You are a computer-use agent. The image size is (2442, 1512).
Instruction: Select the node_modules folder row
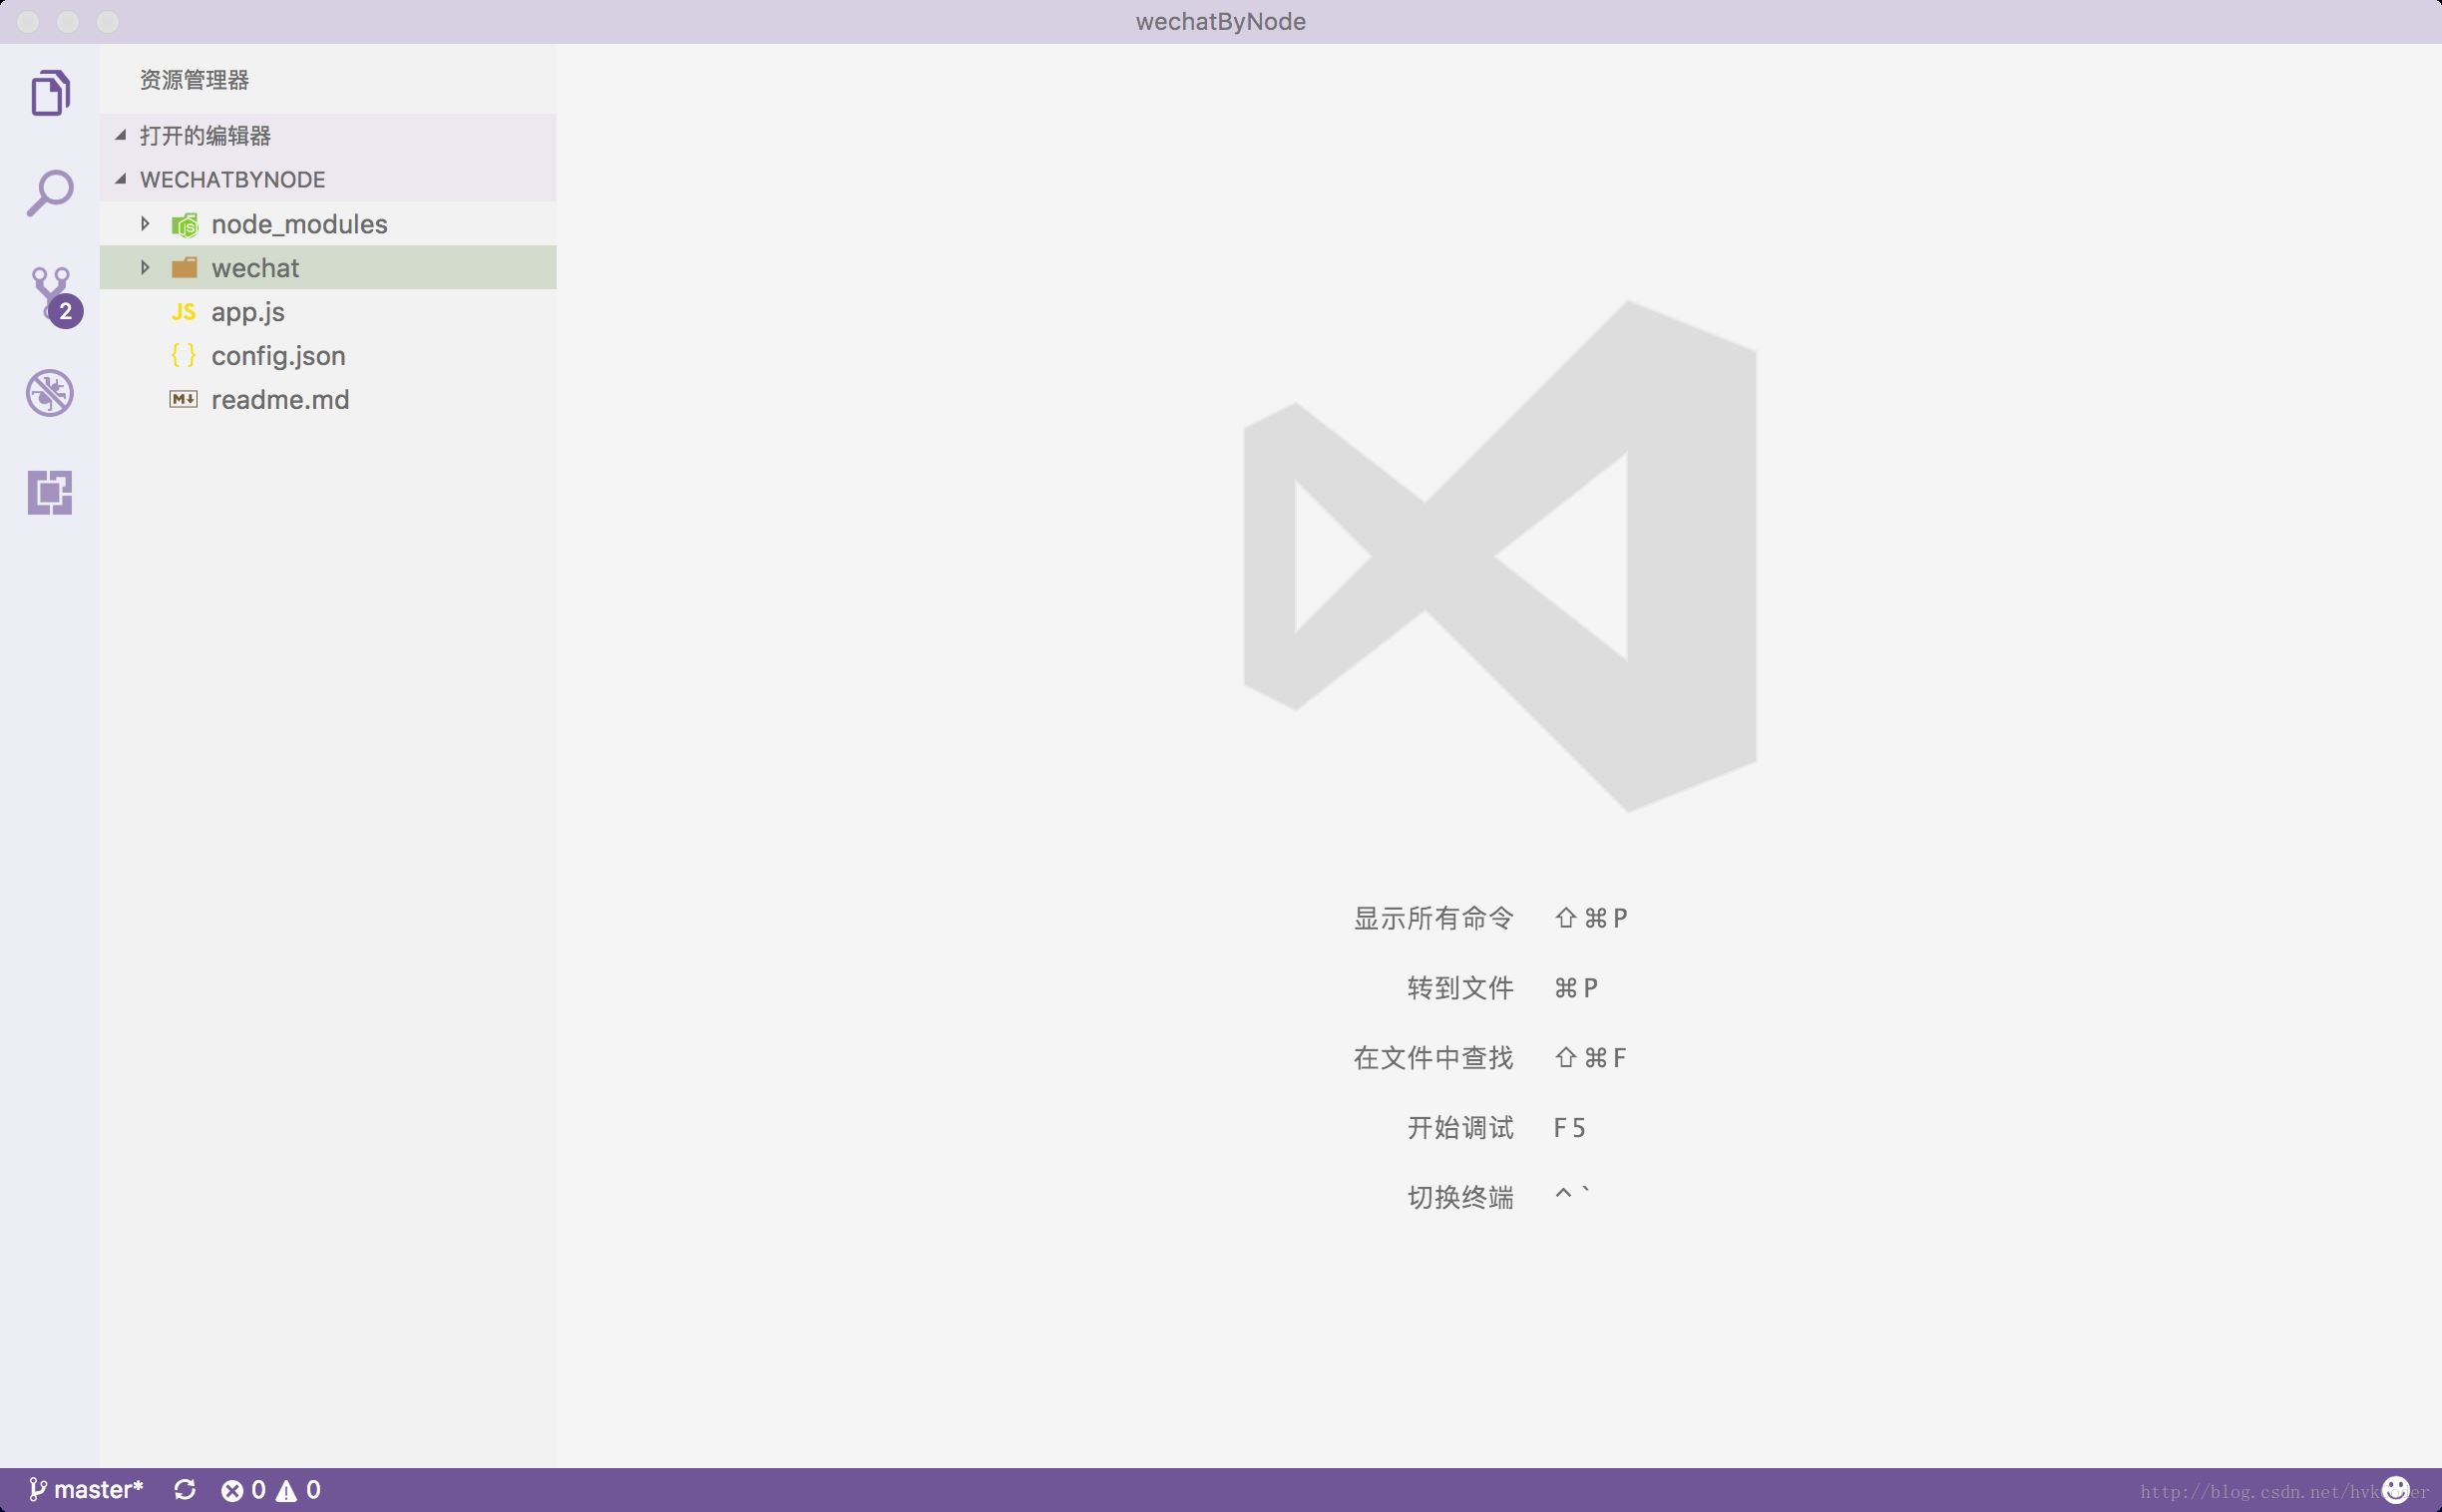[x=328, y=224]
